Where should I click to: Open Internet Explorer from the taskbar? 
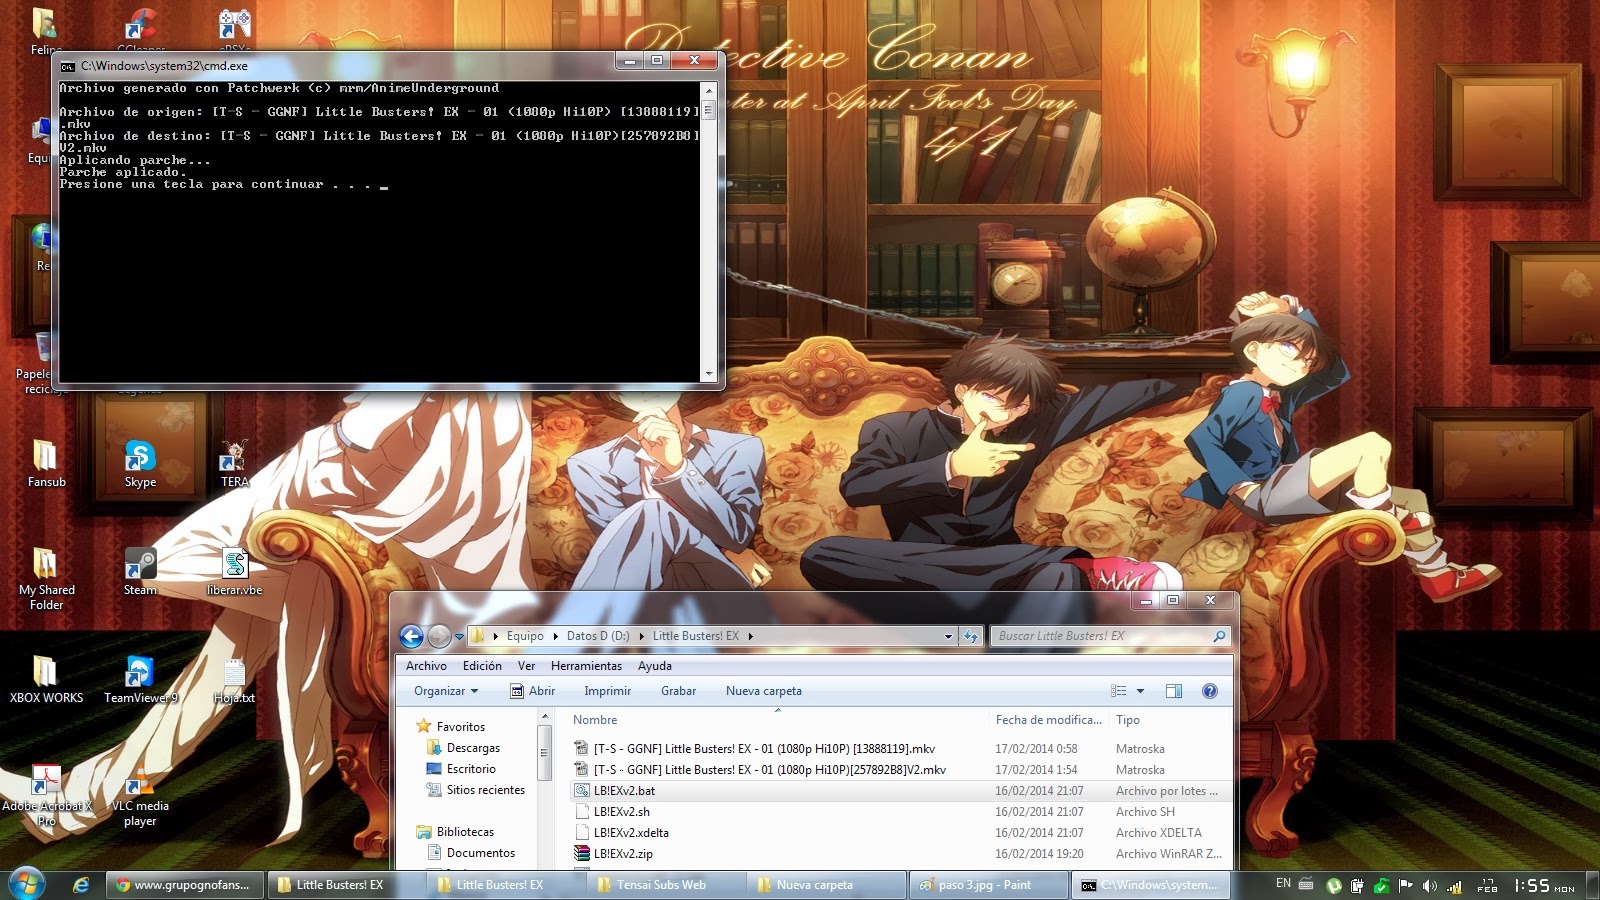click(x=81, y=885)
